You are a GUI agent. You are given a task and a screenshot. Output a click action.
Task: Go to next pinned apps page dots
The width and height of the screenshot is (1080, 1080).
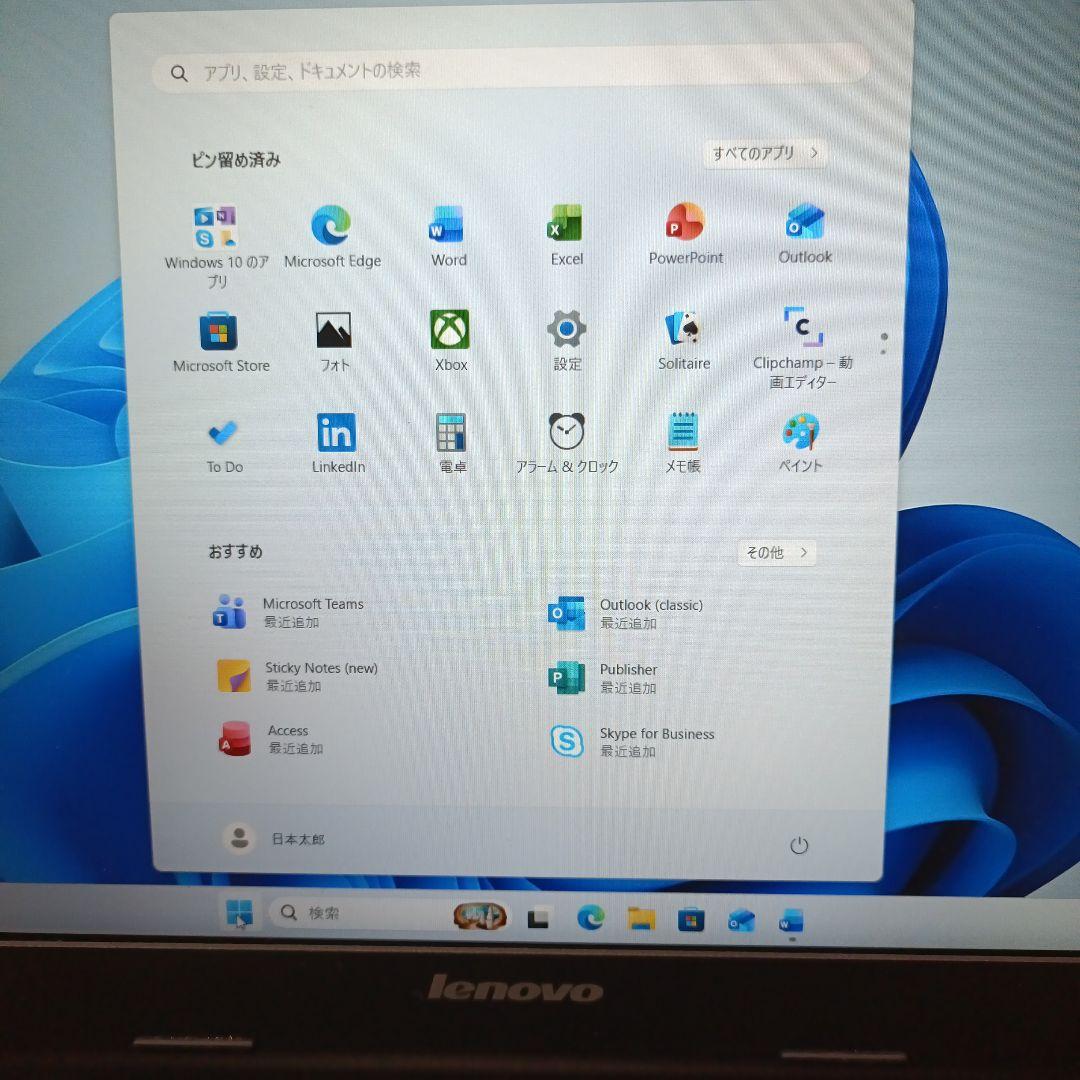click(x=884, y=344)
